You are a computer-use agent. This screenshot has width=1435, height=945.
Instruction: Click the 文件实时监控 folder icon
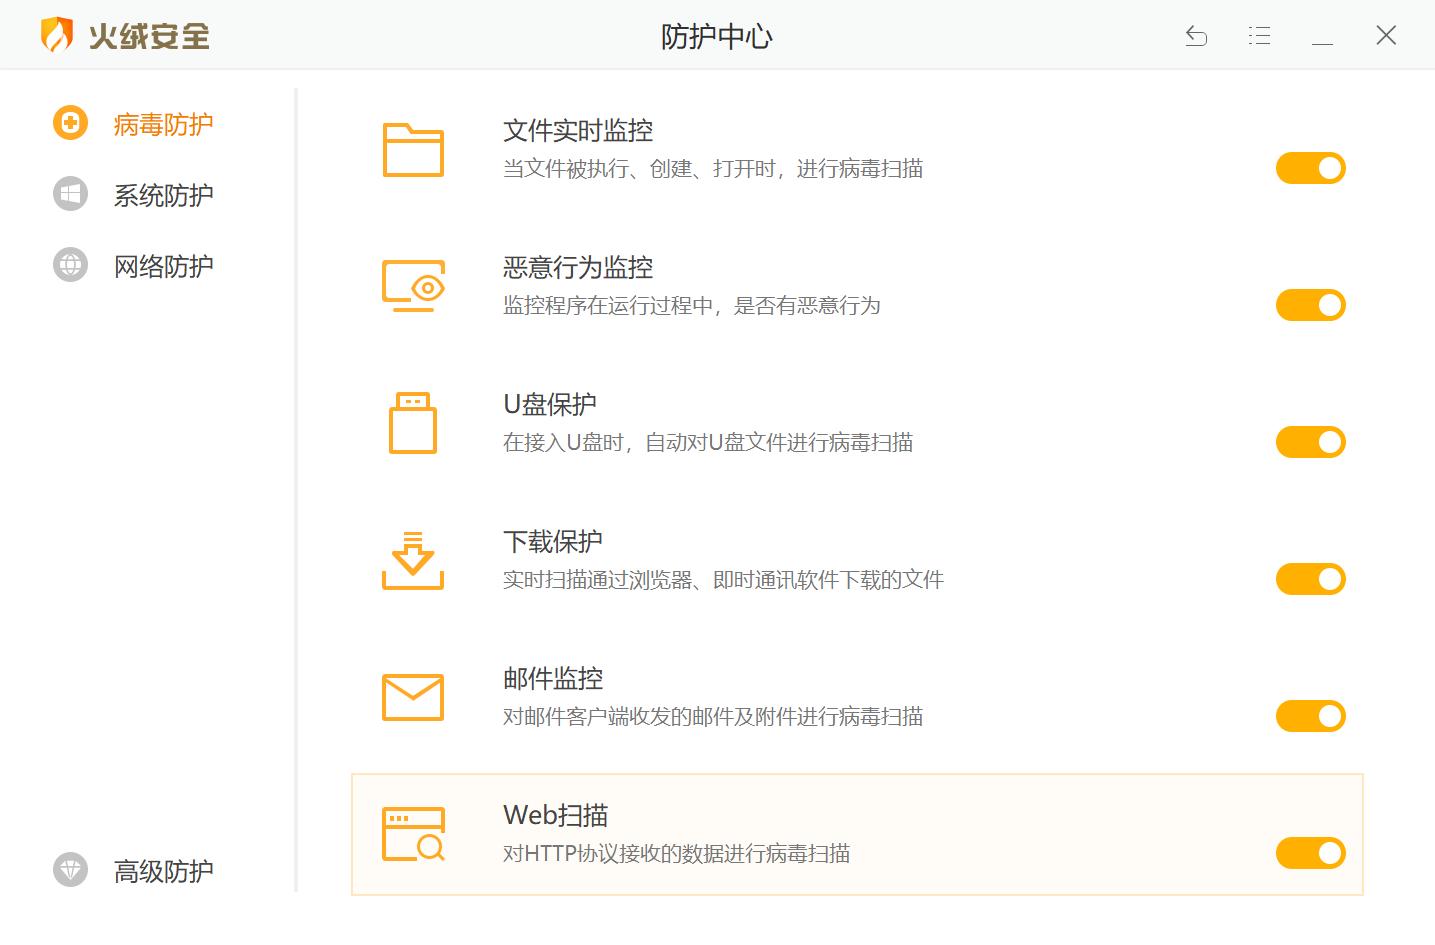[412, 150]
